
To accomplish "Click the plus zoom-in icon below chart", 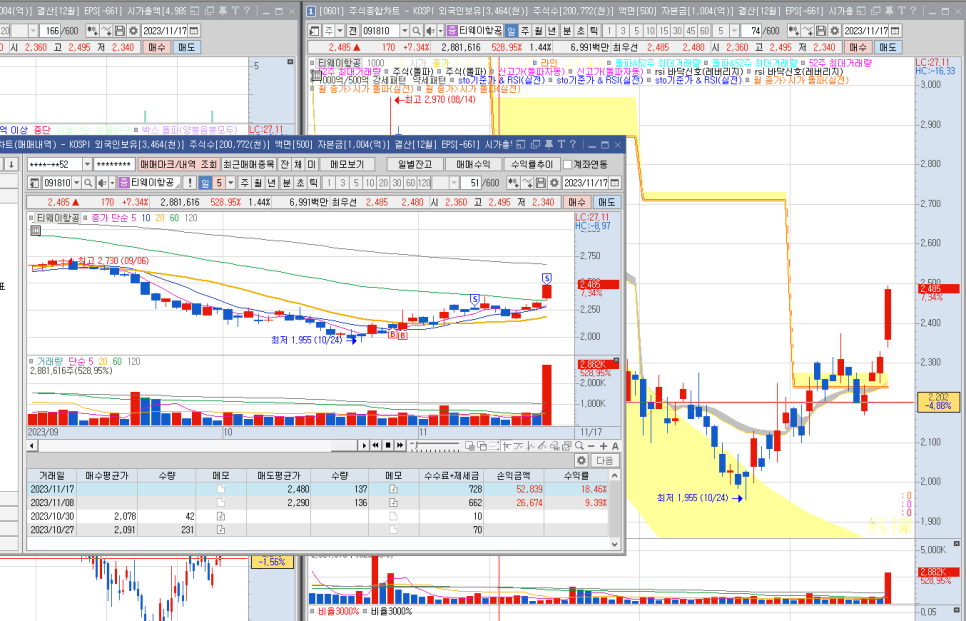I will pos(603,445).
